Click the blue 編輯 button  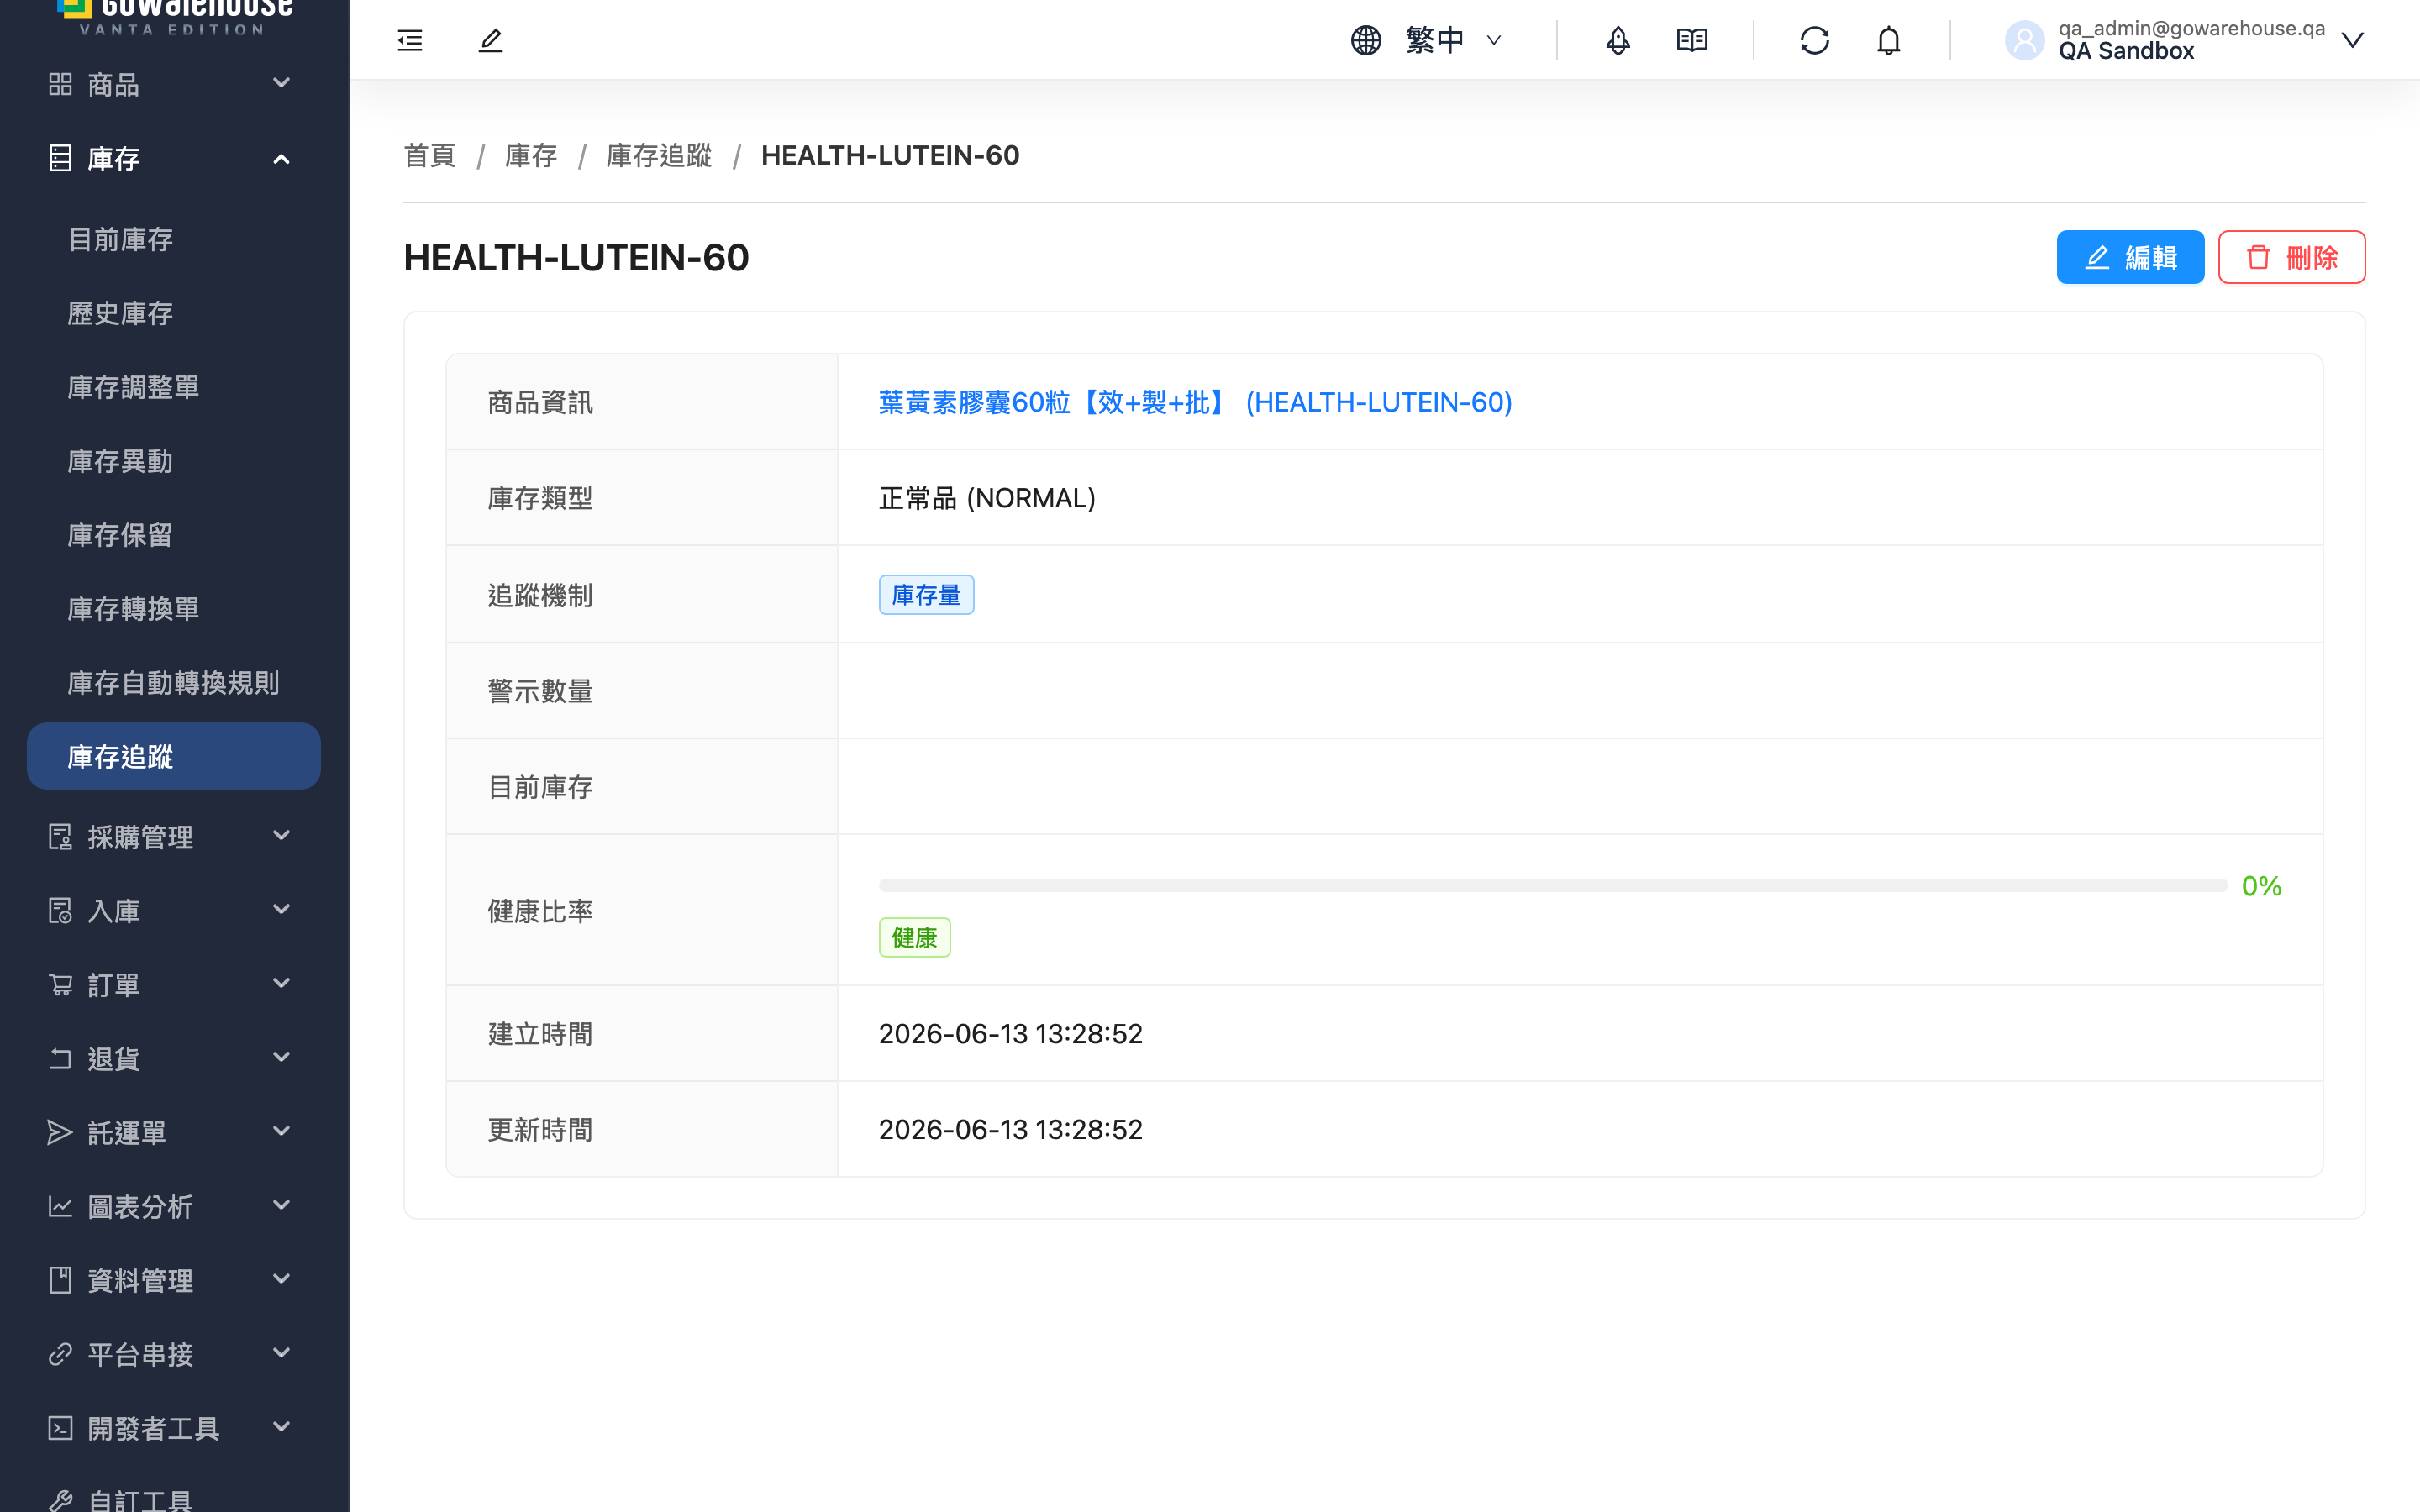(x=2130, y=257)
